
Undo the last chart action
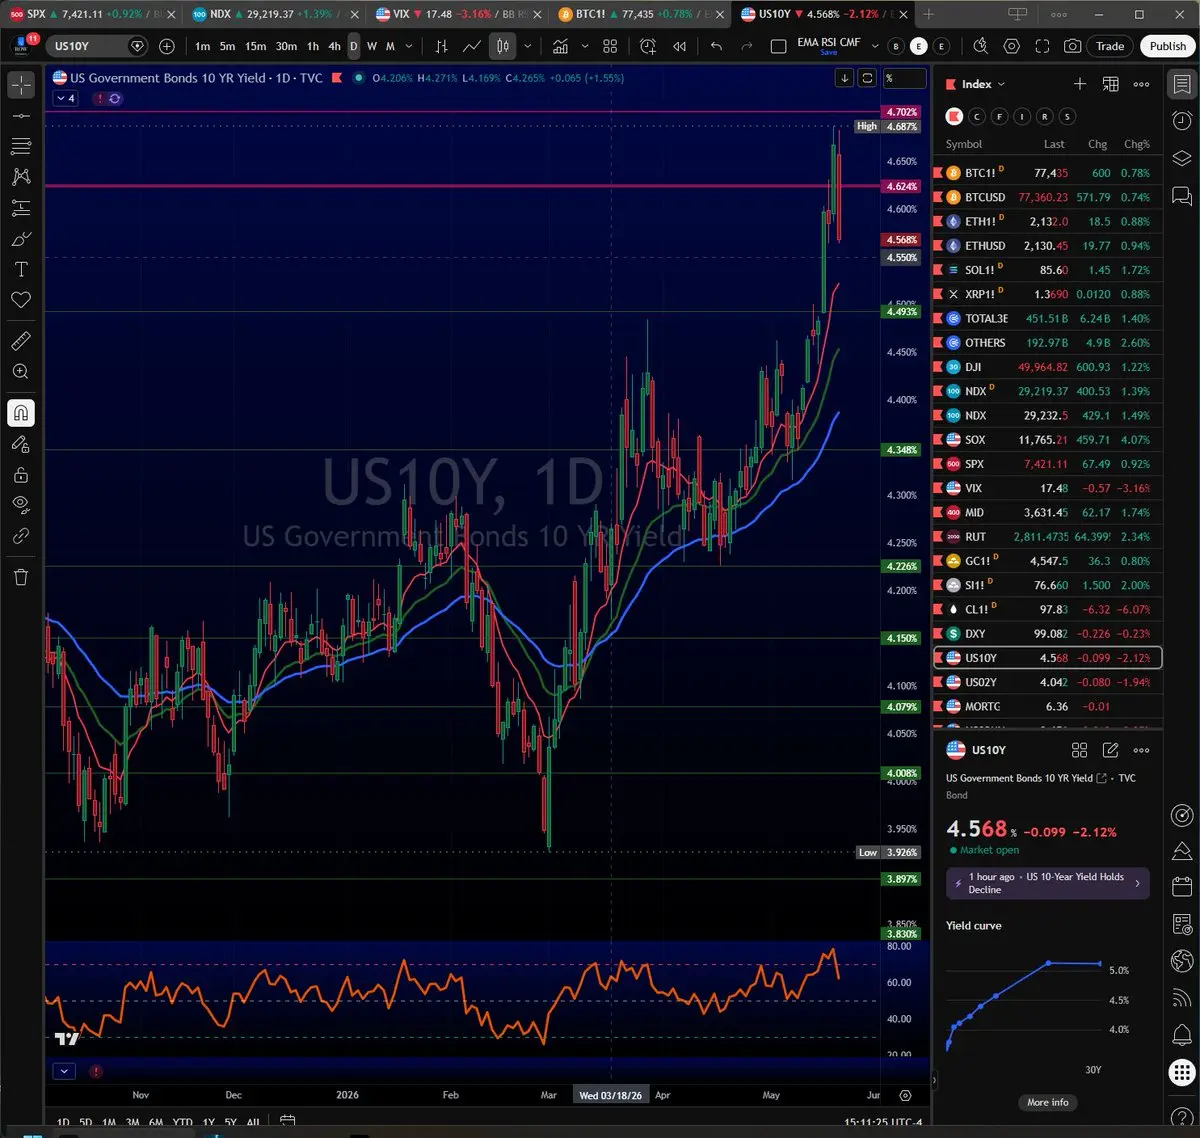click(x=716, y=46)
